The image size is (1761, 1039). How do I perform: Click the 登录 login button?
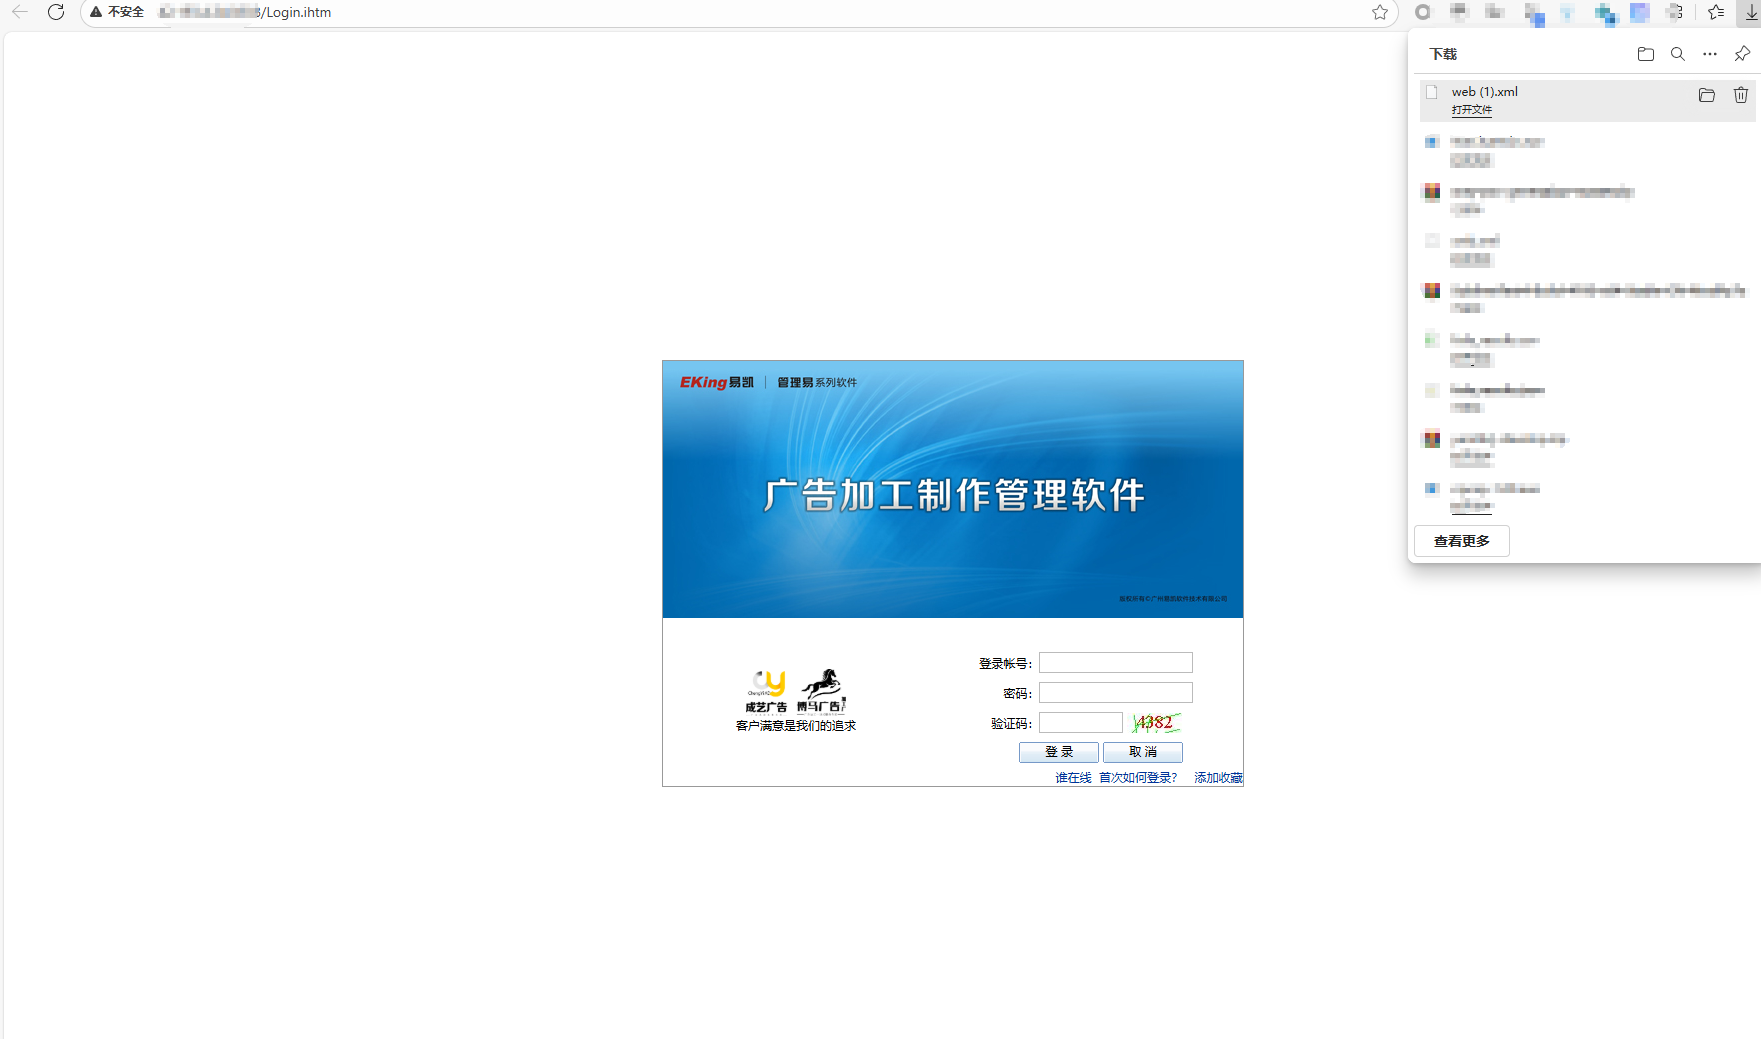point(1058,752)
